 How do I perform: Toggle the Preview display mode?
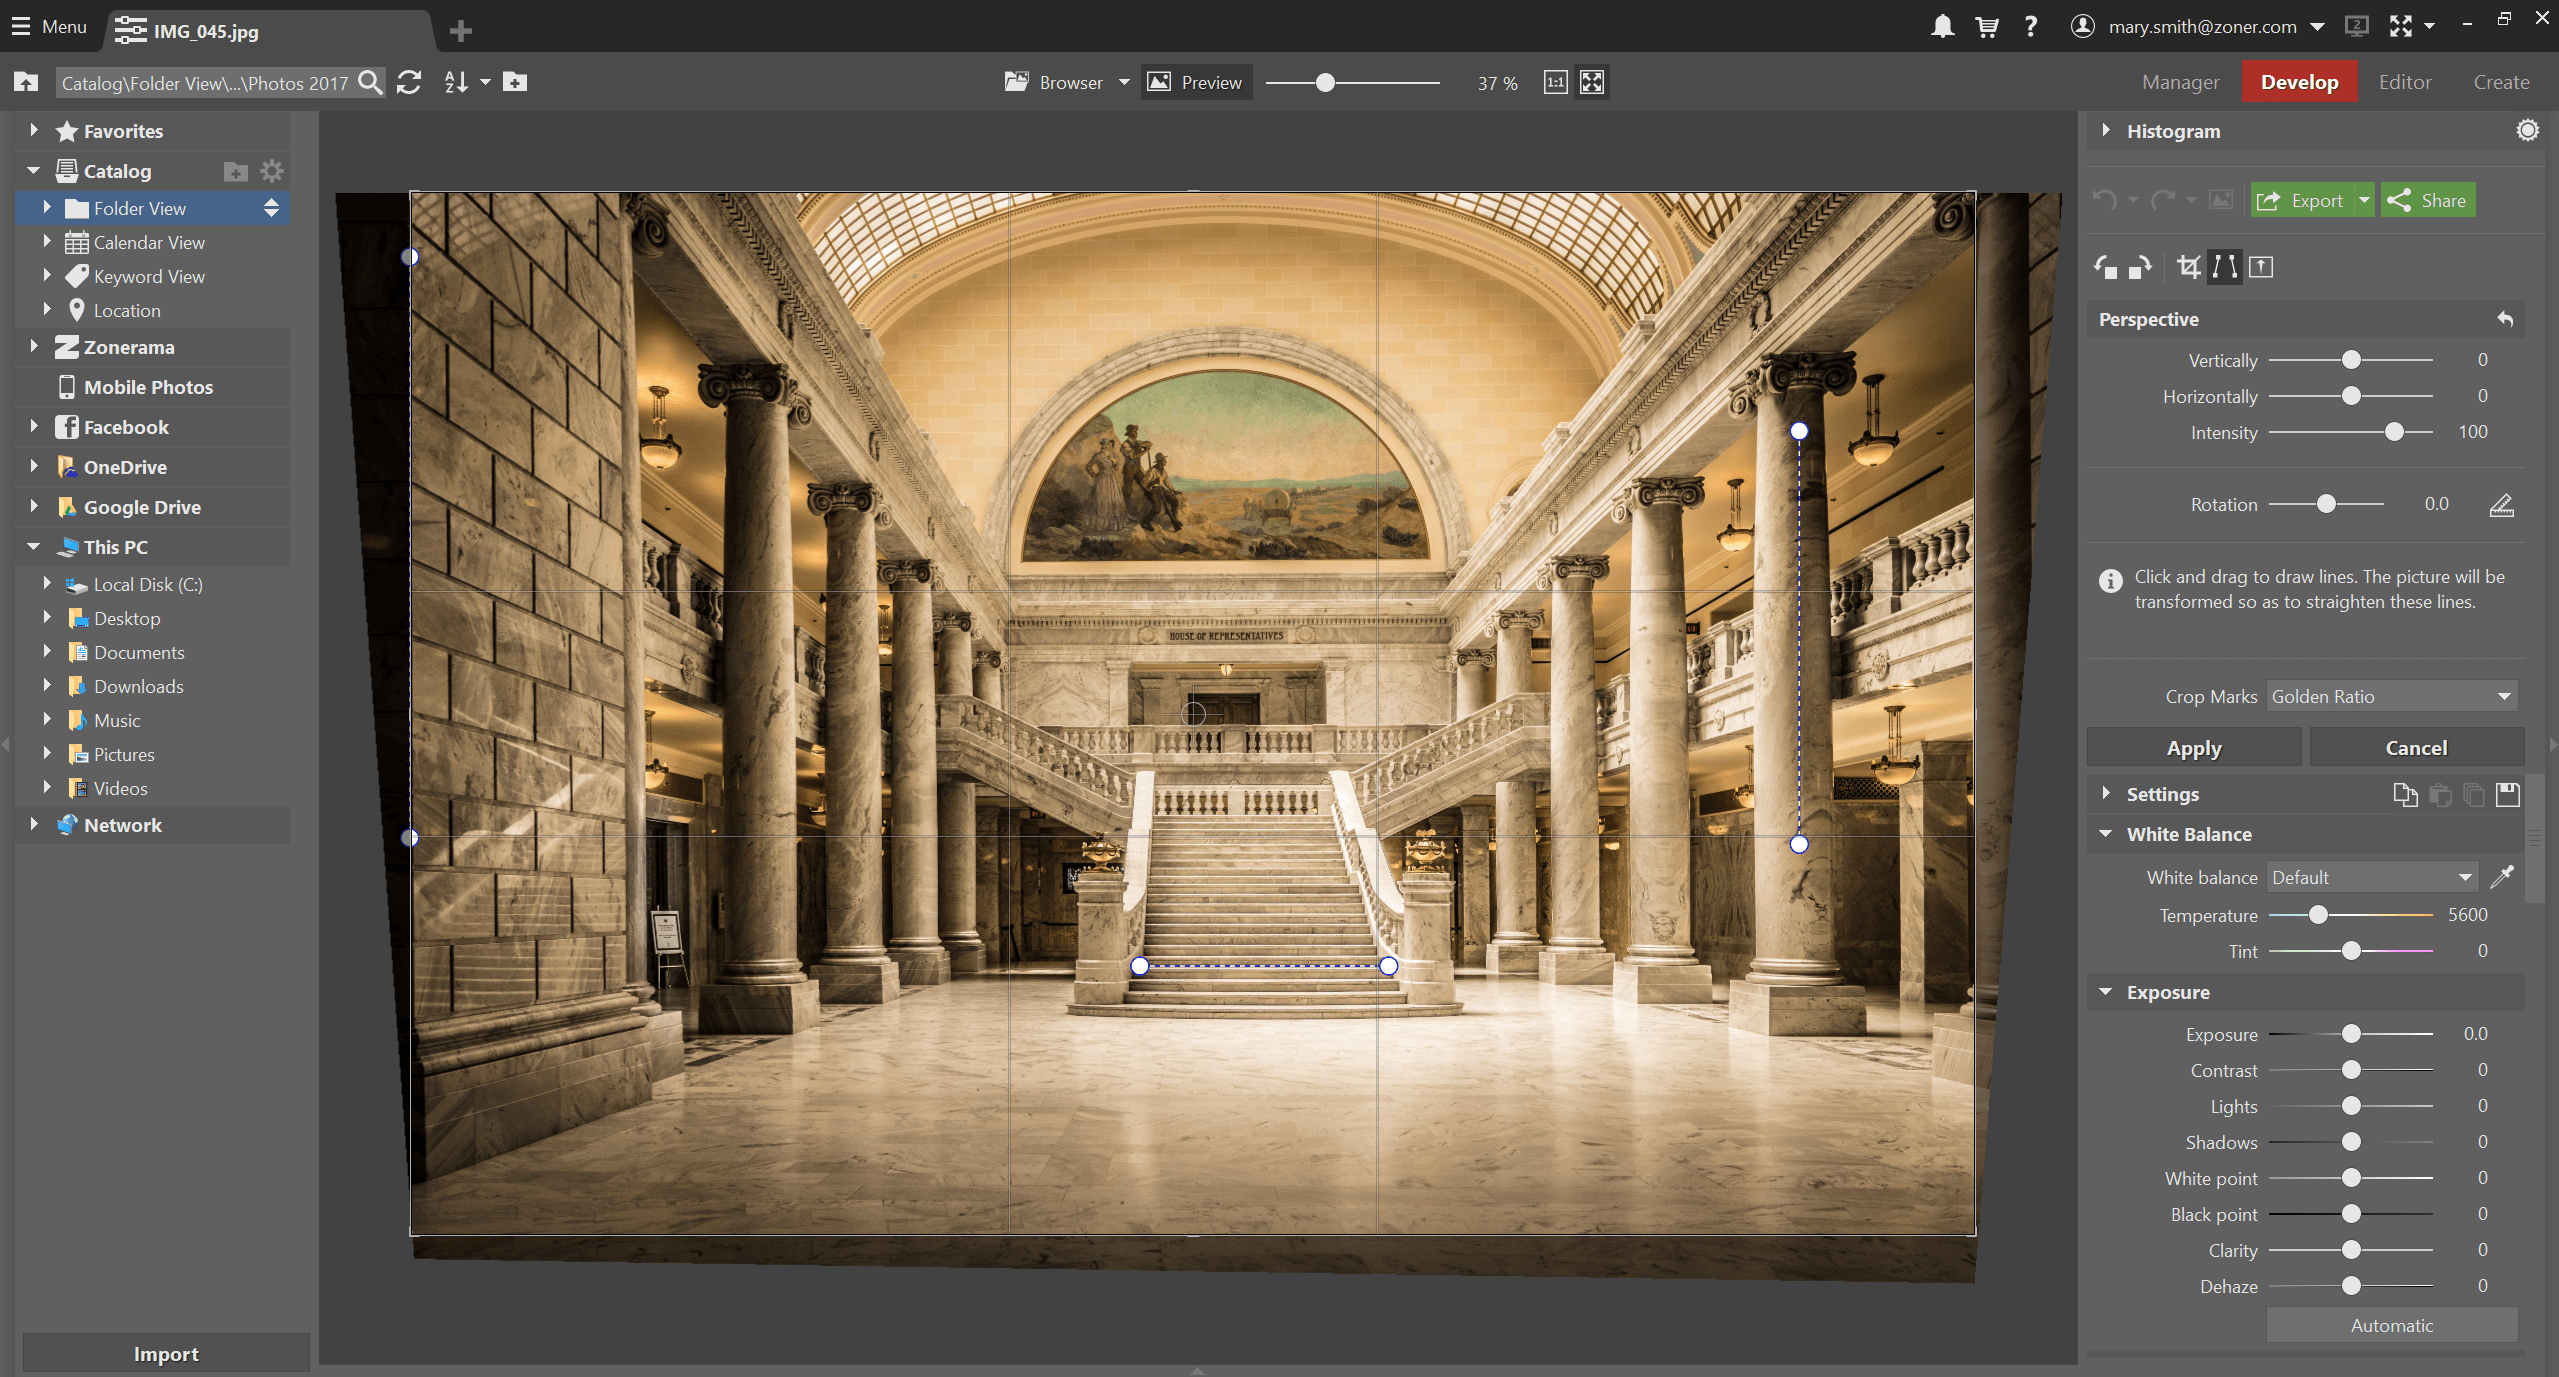[1195, 82]
